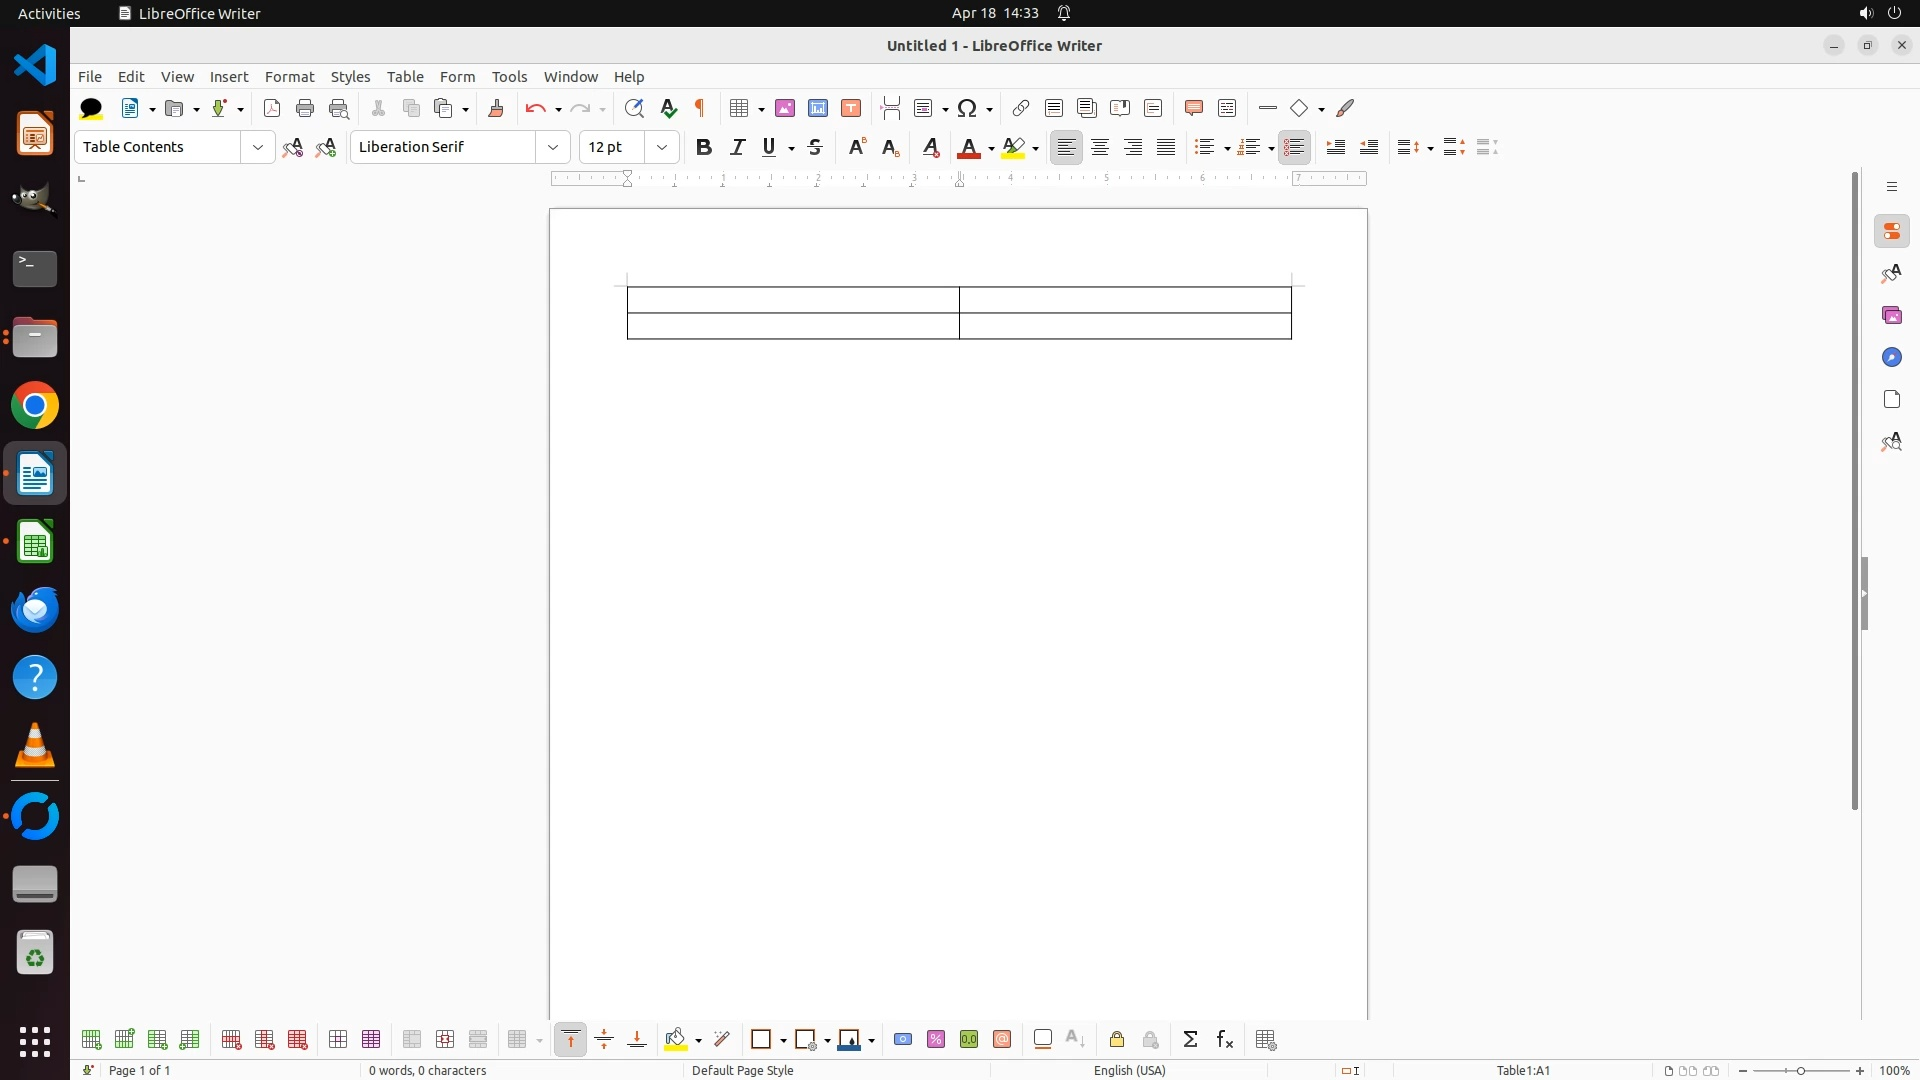This screenshot has width=1920, height=1080.
Task: Click the Insert Special Character omega icon
Action: pos(967,108)
